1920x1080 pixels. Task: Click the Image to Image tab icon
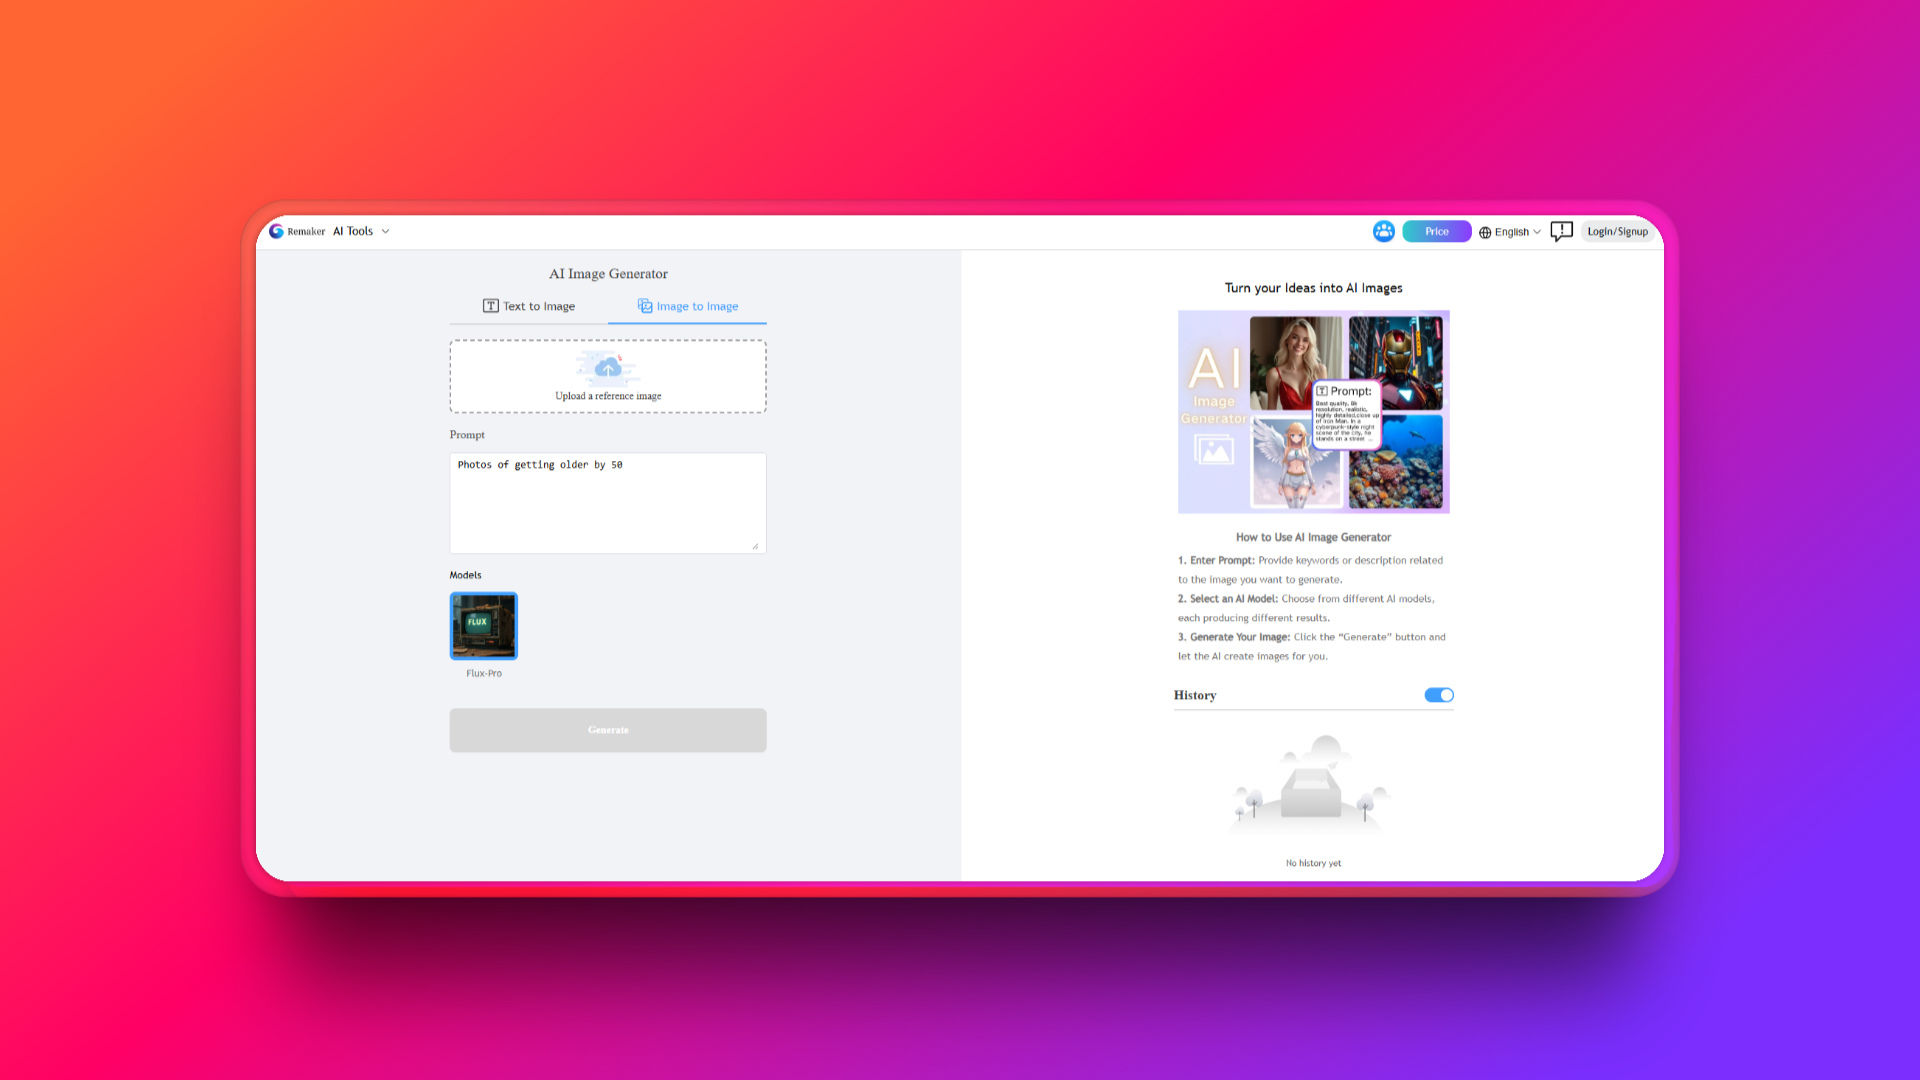tap(645, 306)
